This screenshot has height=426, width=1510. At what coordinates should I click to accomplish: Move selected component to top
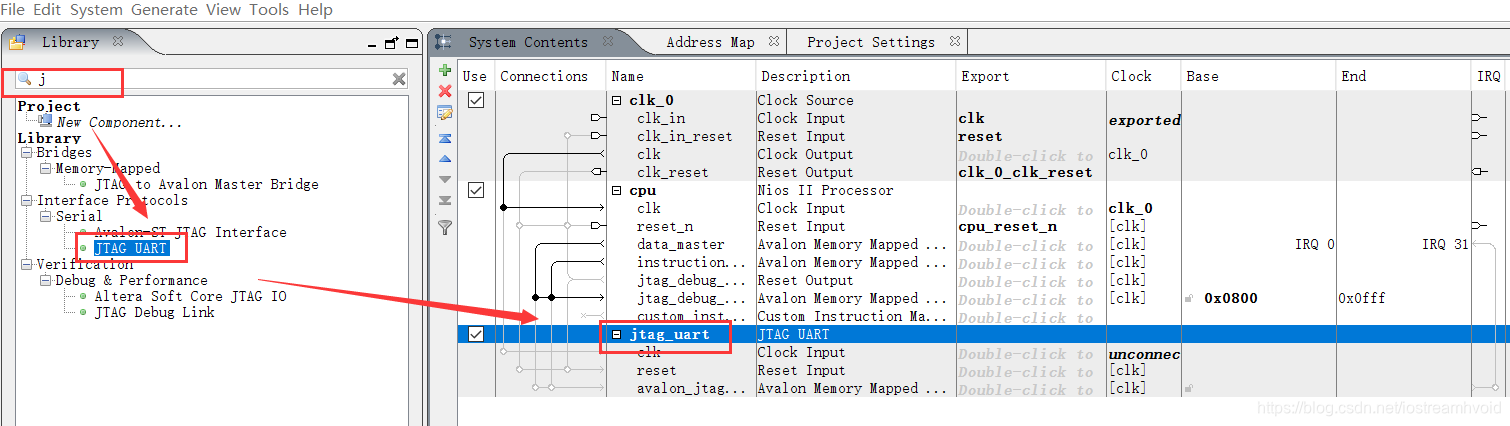(x=445, y=138)
